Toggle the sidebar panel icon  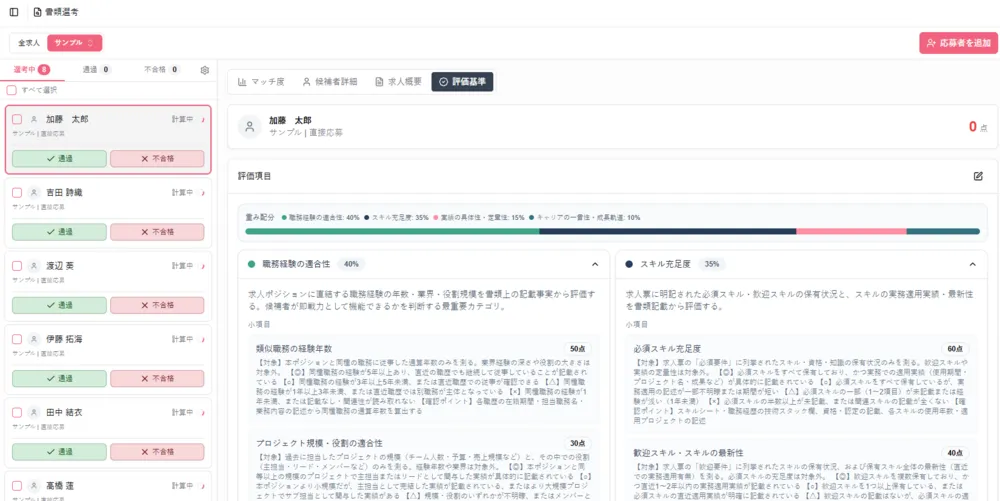14,12
